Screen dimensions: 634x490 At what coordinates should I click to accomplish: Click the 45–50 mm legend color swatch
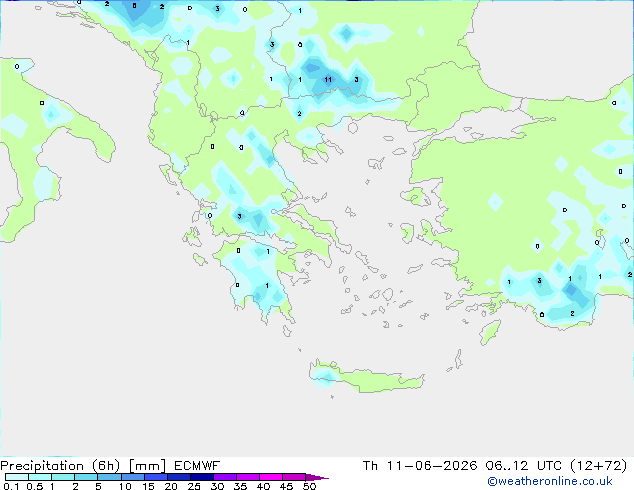click(x=294, y=477)
